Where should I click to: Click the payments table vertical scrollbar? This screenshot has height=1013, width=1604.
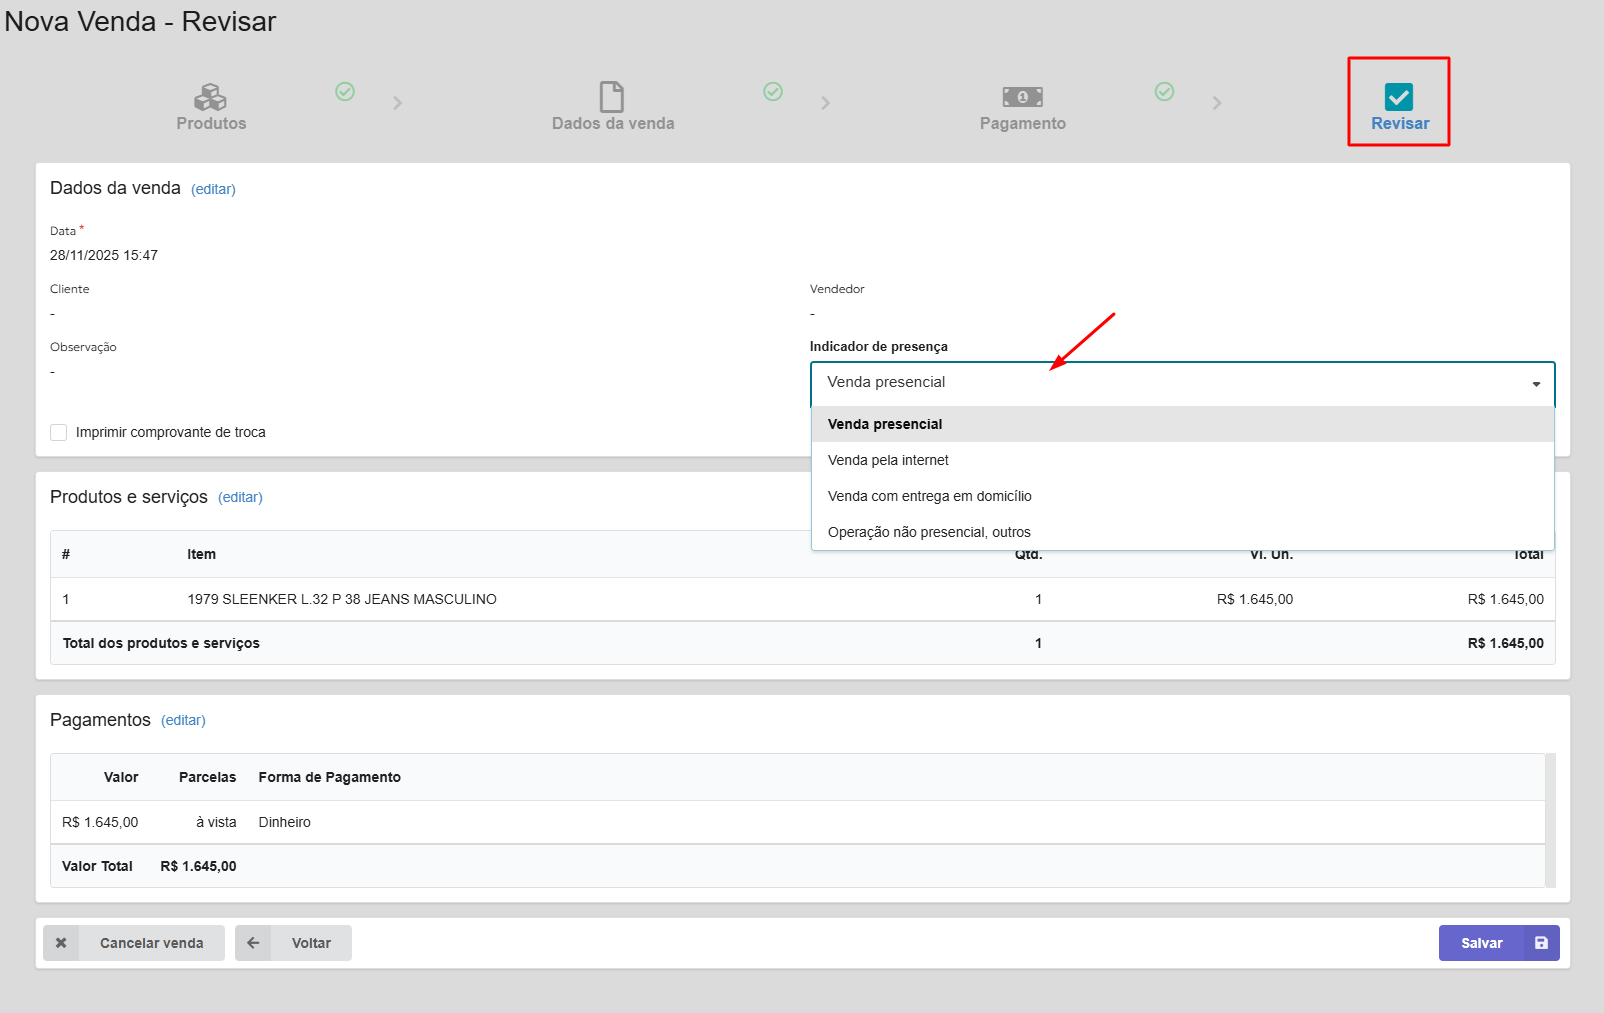pos(1550,820)
